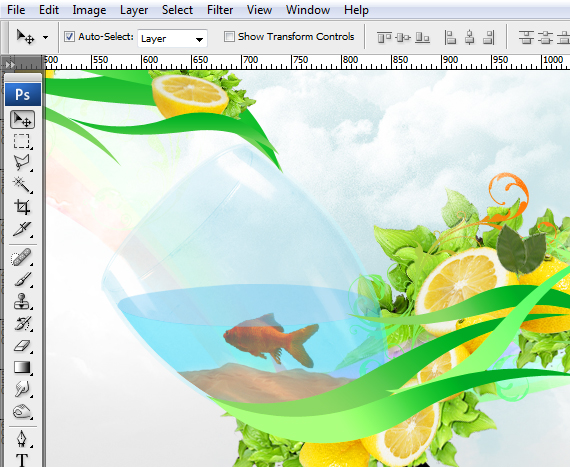Choose the Clone Stamp tool

[x=22, y=301]
